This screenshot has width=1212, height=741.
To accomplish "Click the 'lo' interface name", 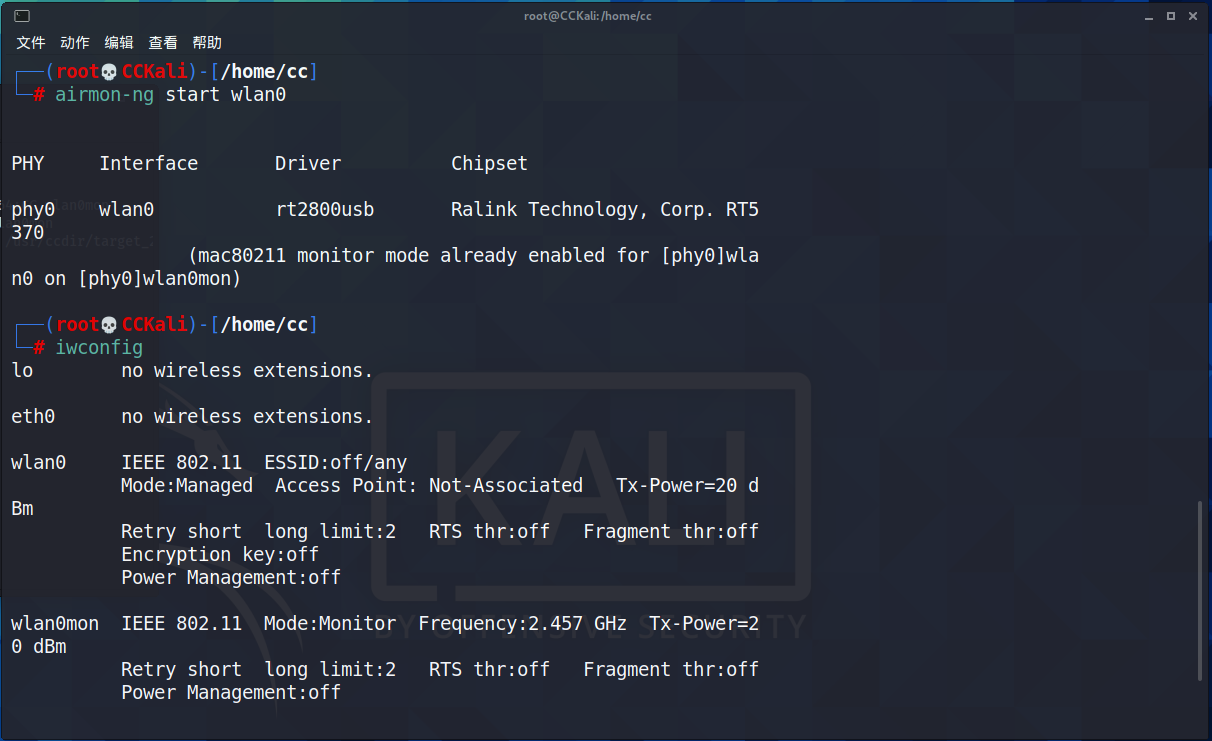I will point(22,370).
